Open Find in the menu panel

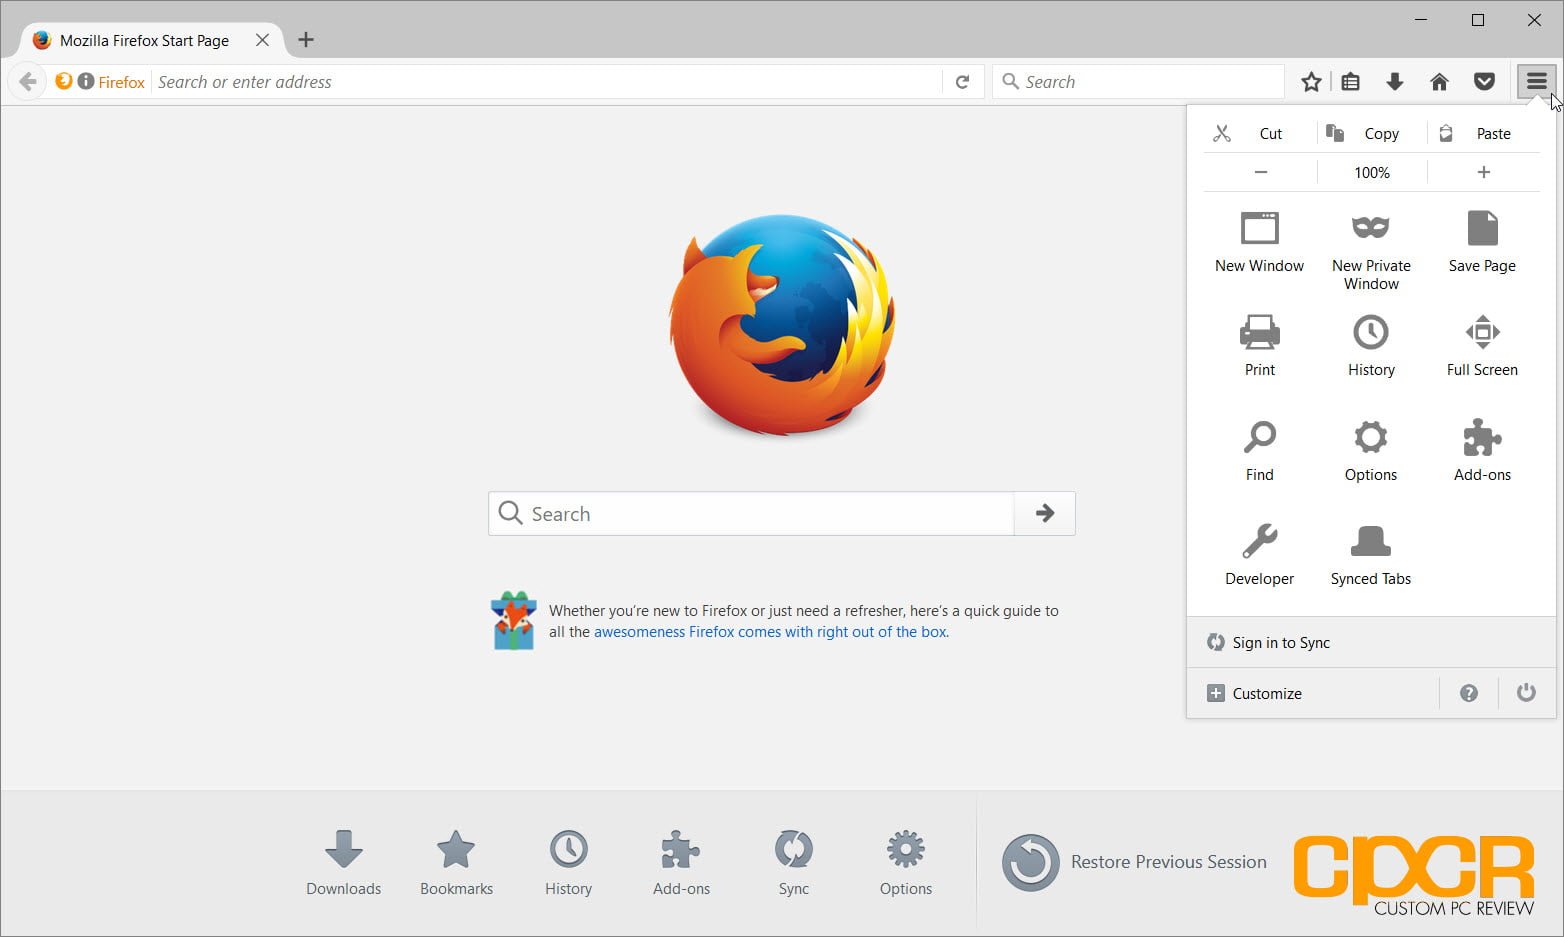[x=1259, y=451]
